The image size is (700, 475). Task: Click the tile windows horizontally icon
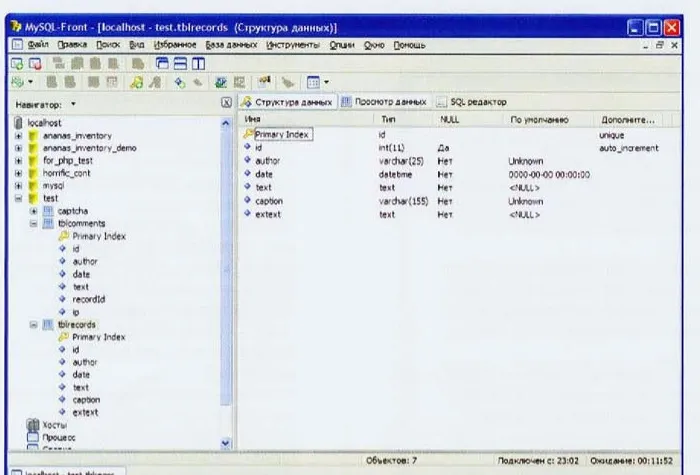[x=180, y=63]
